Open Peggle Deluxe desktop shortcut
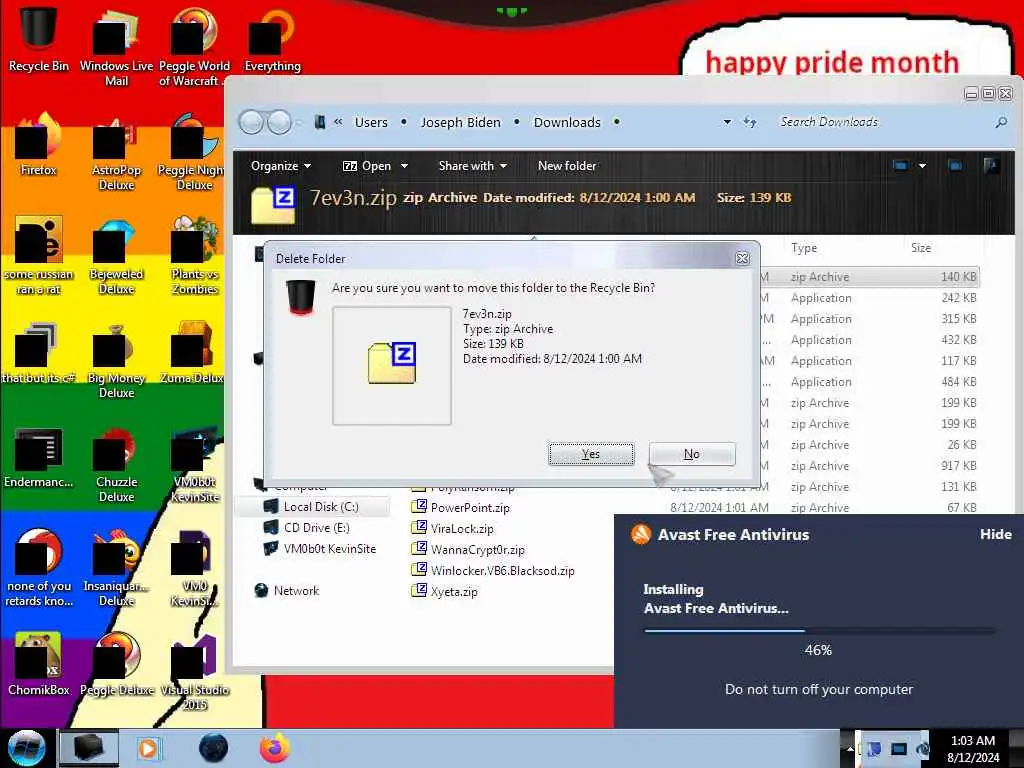The image size is (1024, 768). click(x=116, y=665)
